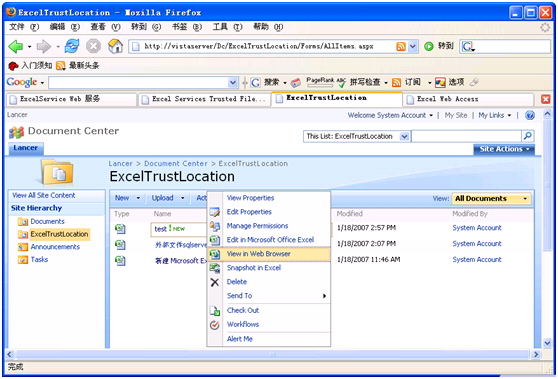
Task: Click the 入门须知 bookmark
Action: click(31, 65)
